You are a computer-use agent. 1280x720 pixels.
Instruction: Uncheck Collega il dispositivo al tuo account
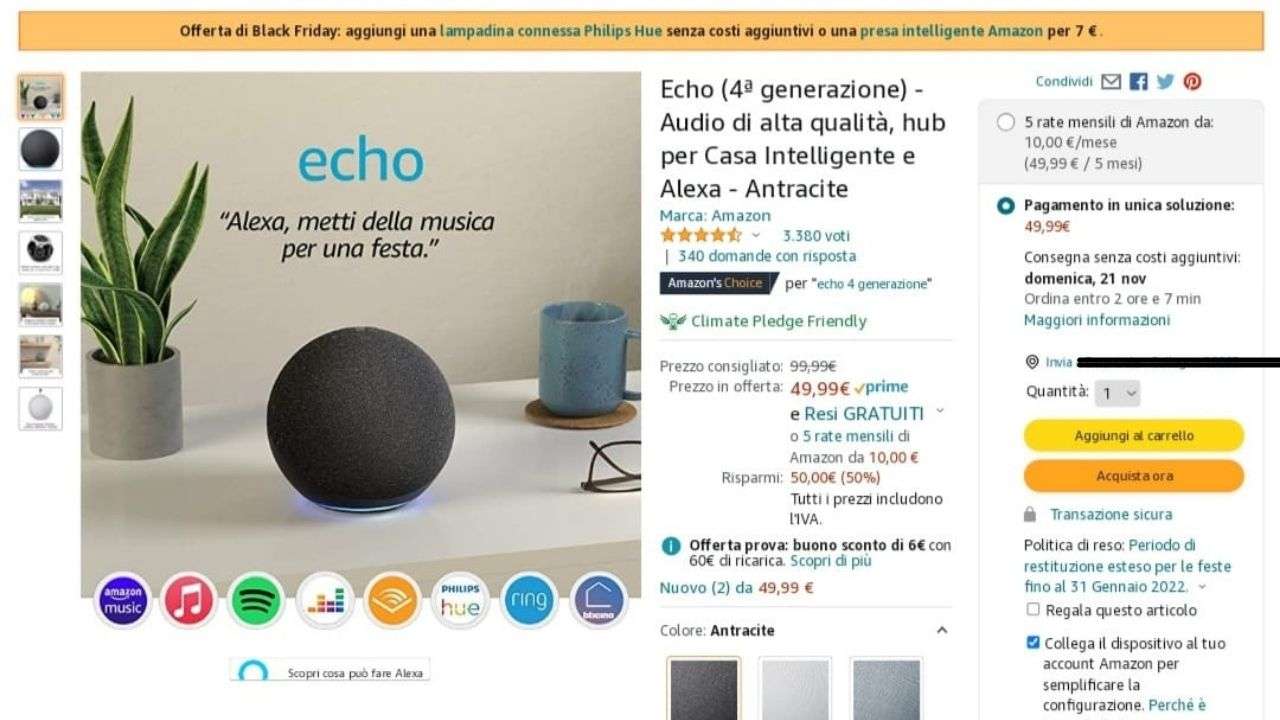point(1033,642)
